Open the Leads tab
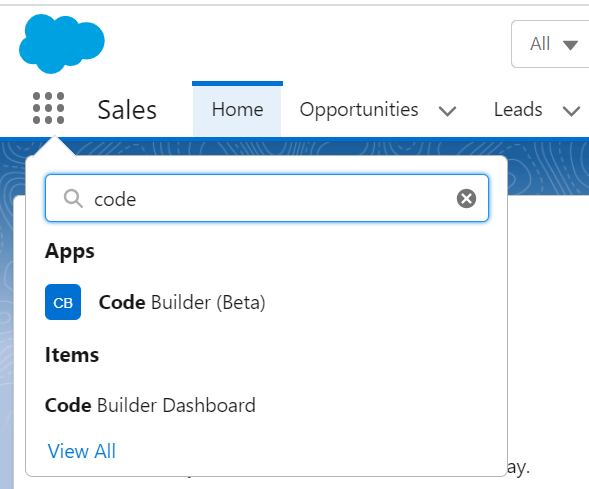The image size is (589, 489). click(518, 110)
